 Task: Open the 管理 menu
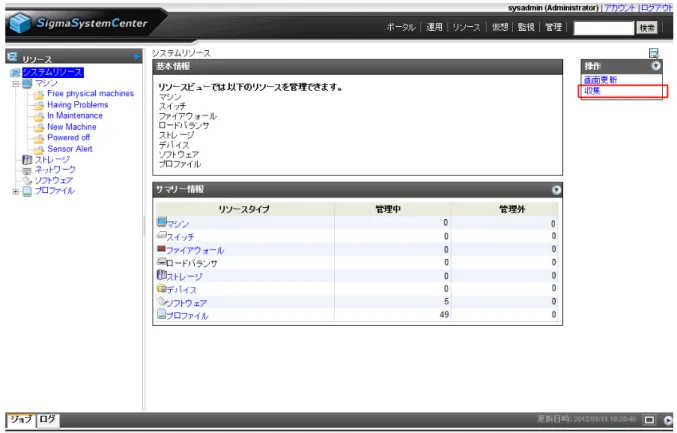(x=553, y=27)
